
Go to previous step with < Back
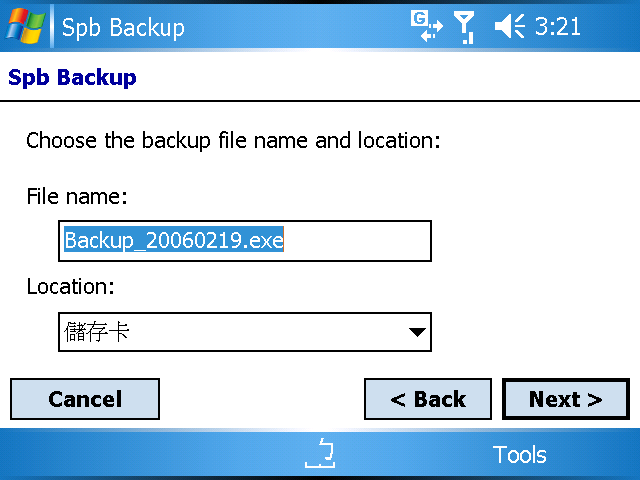coord(428,399)
